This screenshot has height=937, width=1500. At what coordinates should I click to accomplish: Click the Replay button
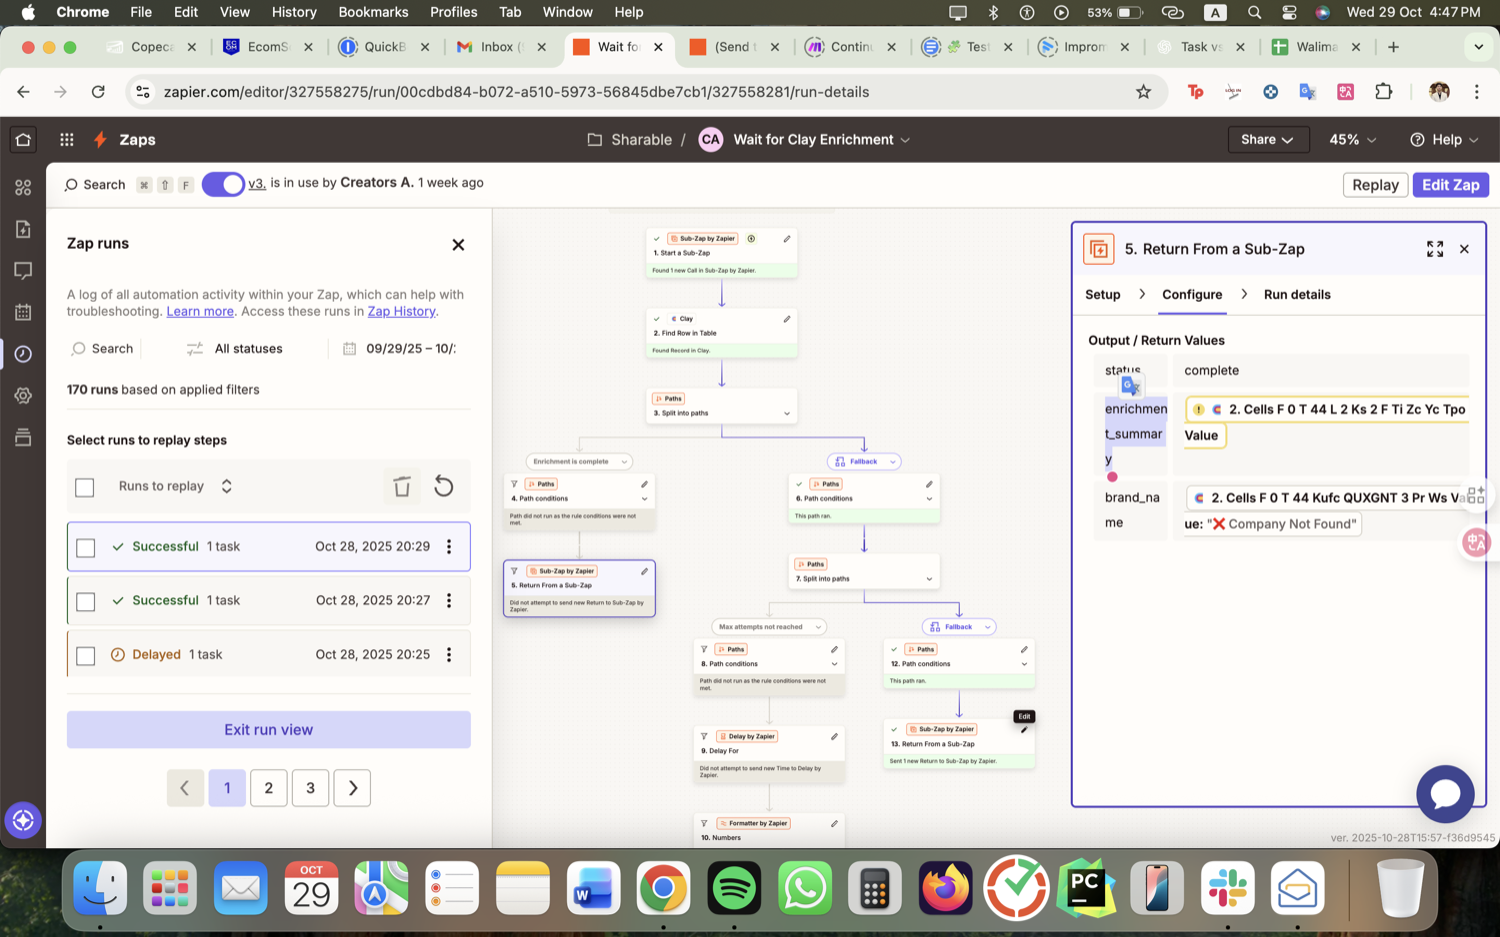click(1375, 185)
